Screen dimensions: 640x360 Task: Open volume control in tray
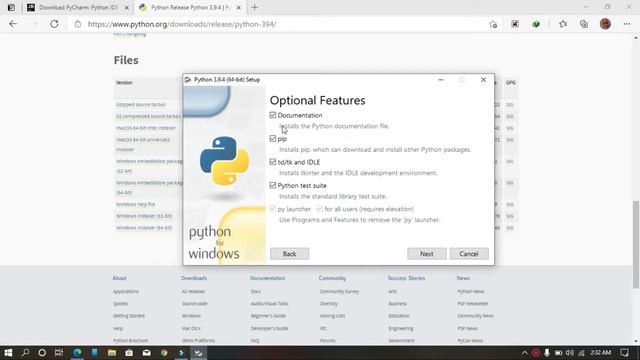570,353
